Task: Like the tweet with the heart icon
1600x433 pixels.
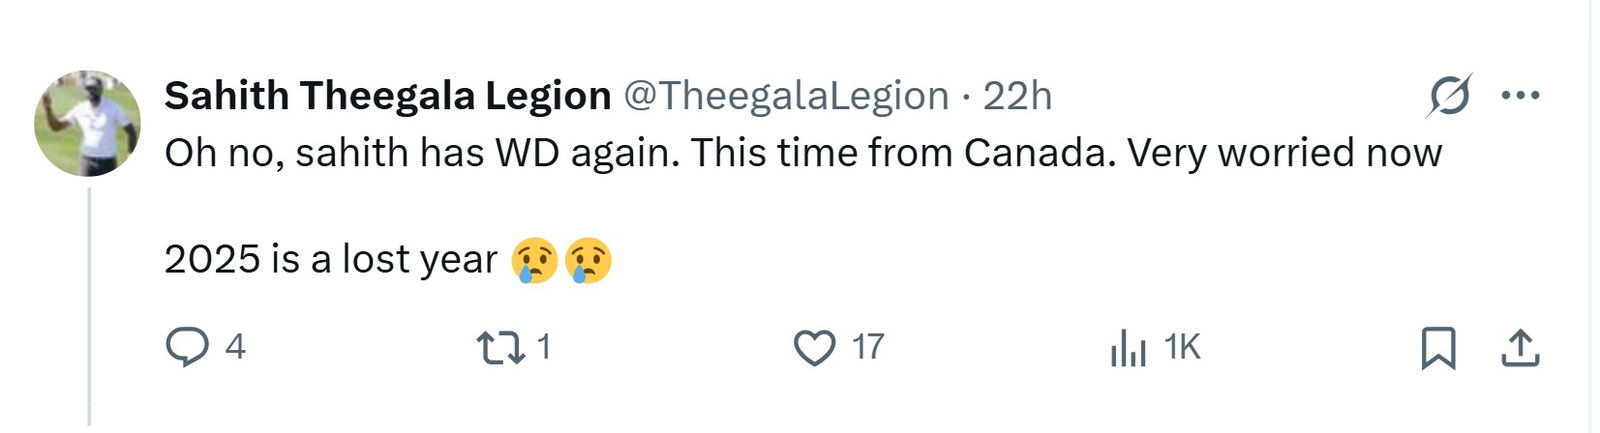Action: tap(814, 347)
